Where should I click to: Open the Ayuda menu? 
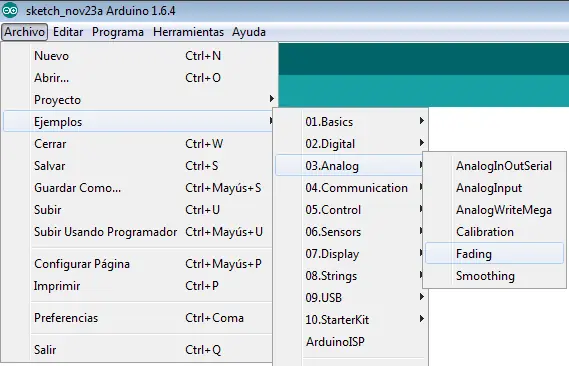pos(249,32)
